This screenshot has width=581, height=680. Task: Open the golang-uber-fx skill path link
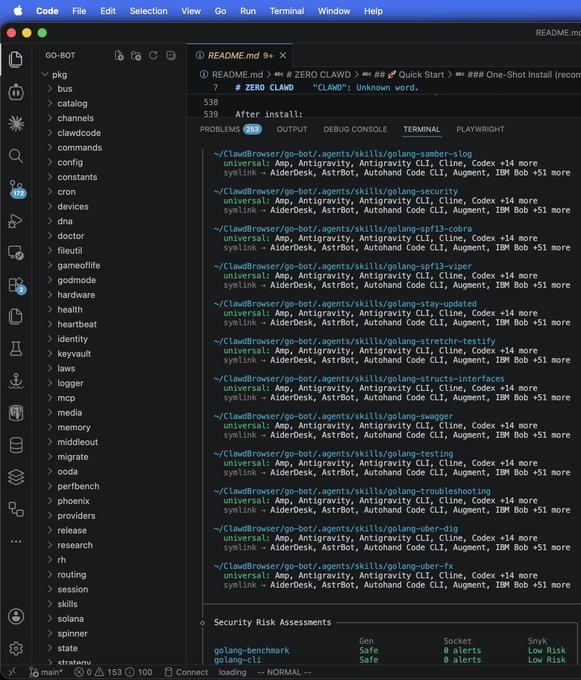pyautogui.click(x=333, y=566)
